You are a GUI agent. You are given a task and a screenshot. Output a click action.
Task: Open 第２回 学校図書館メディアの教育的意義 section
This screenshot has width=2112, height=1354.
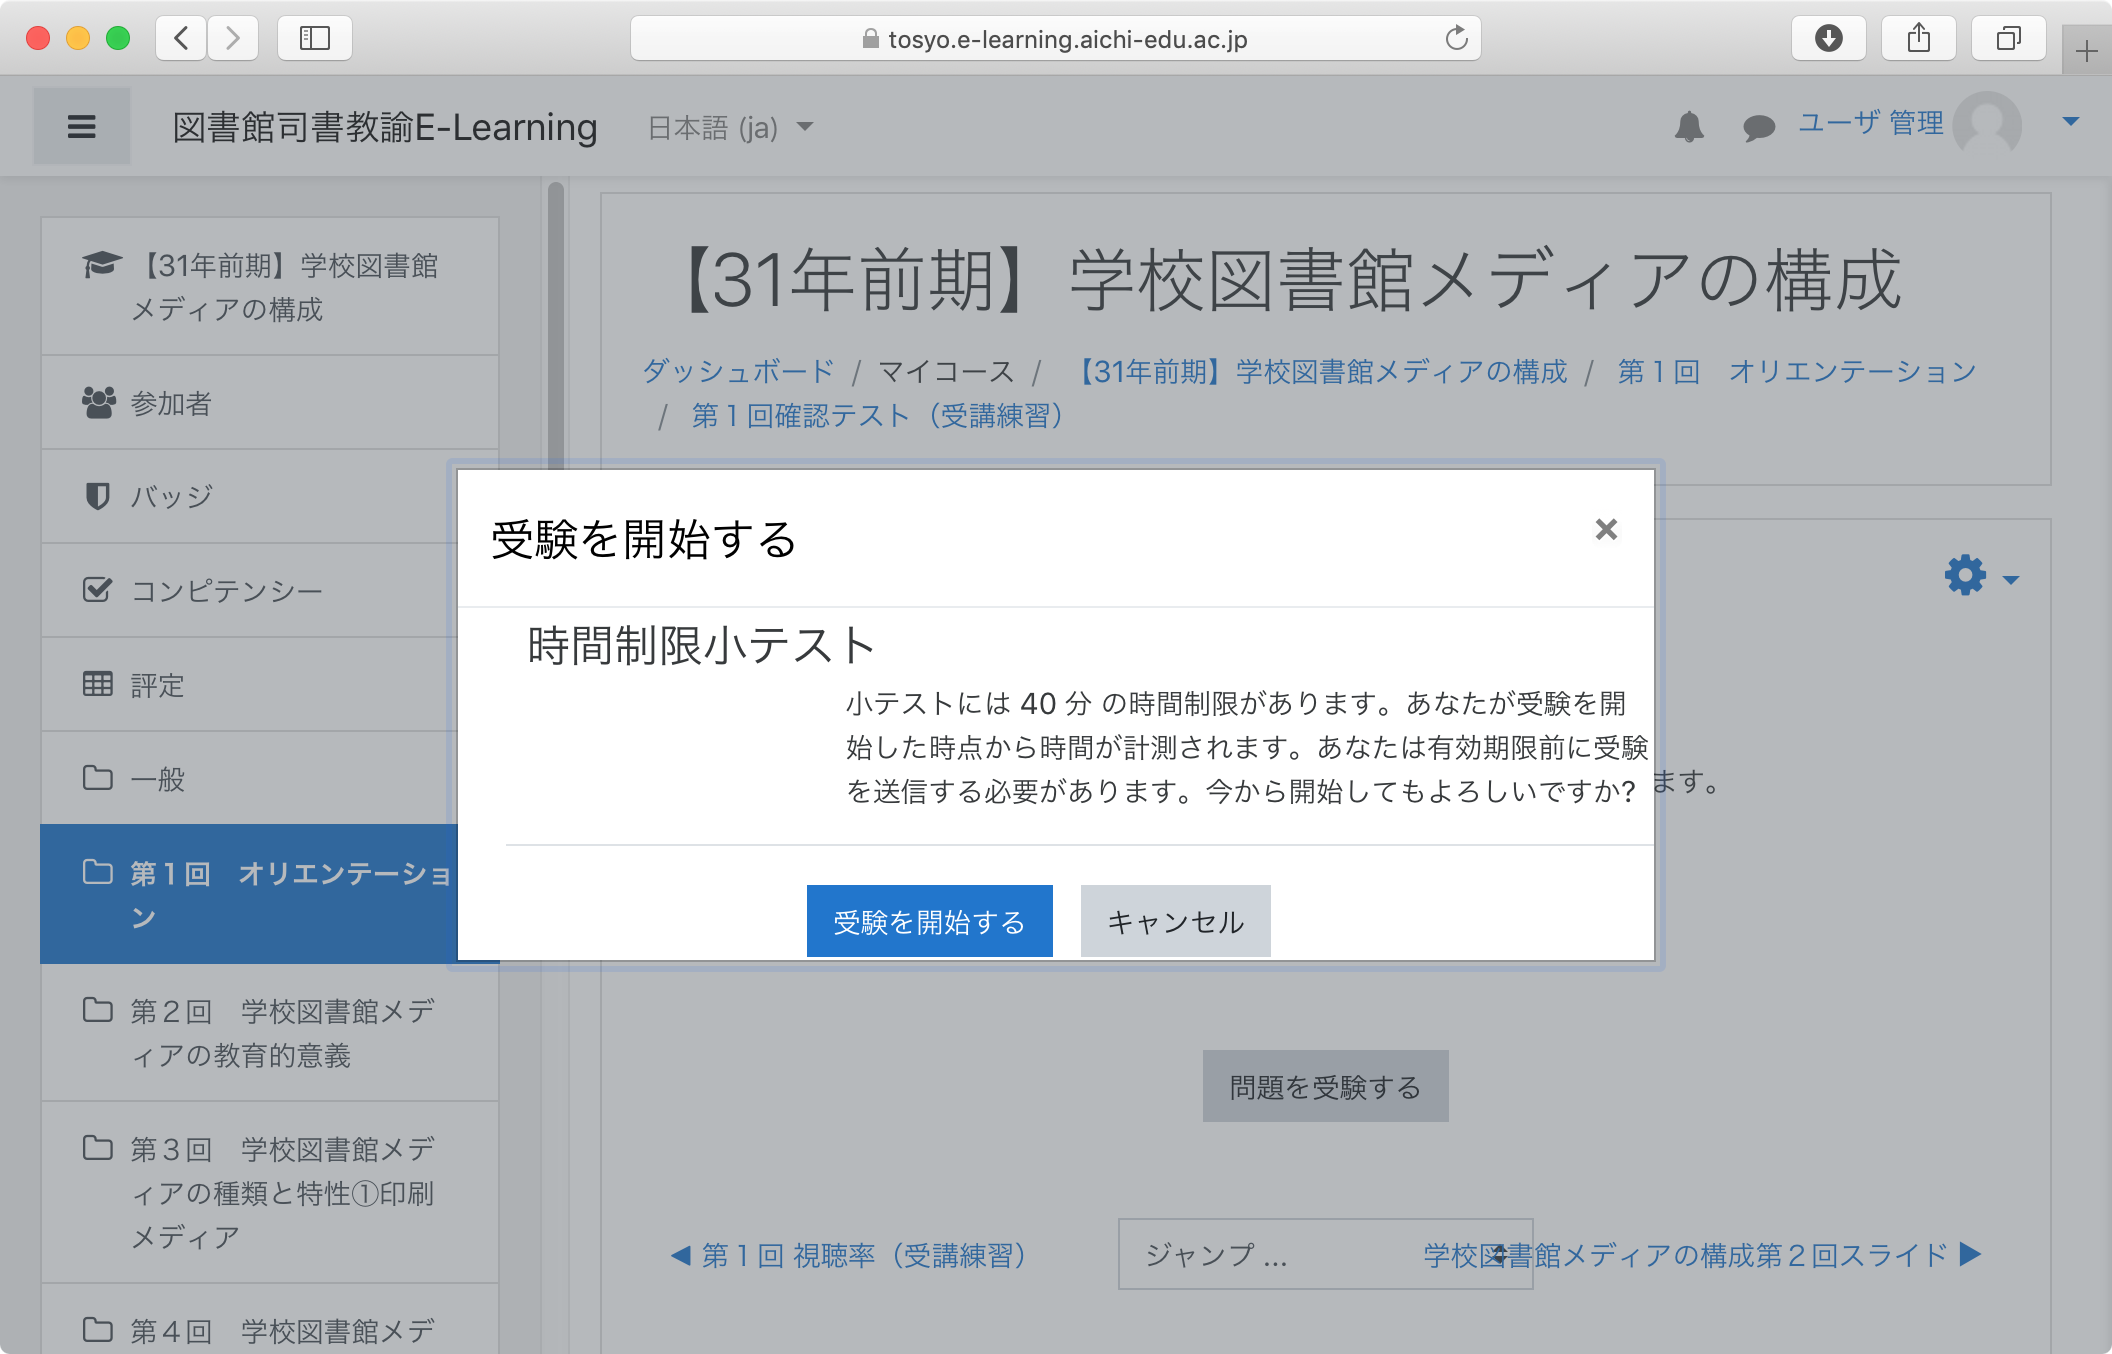[x=270, y=1033]
